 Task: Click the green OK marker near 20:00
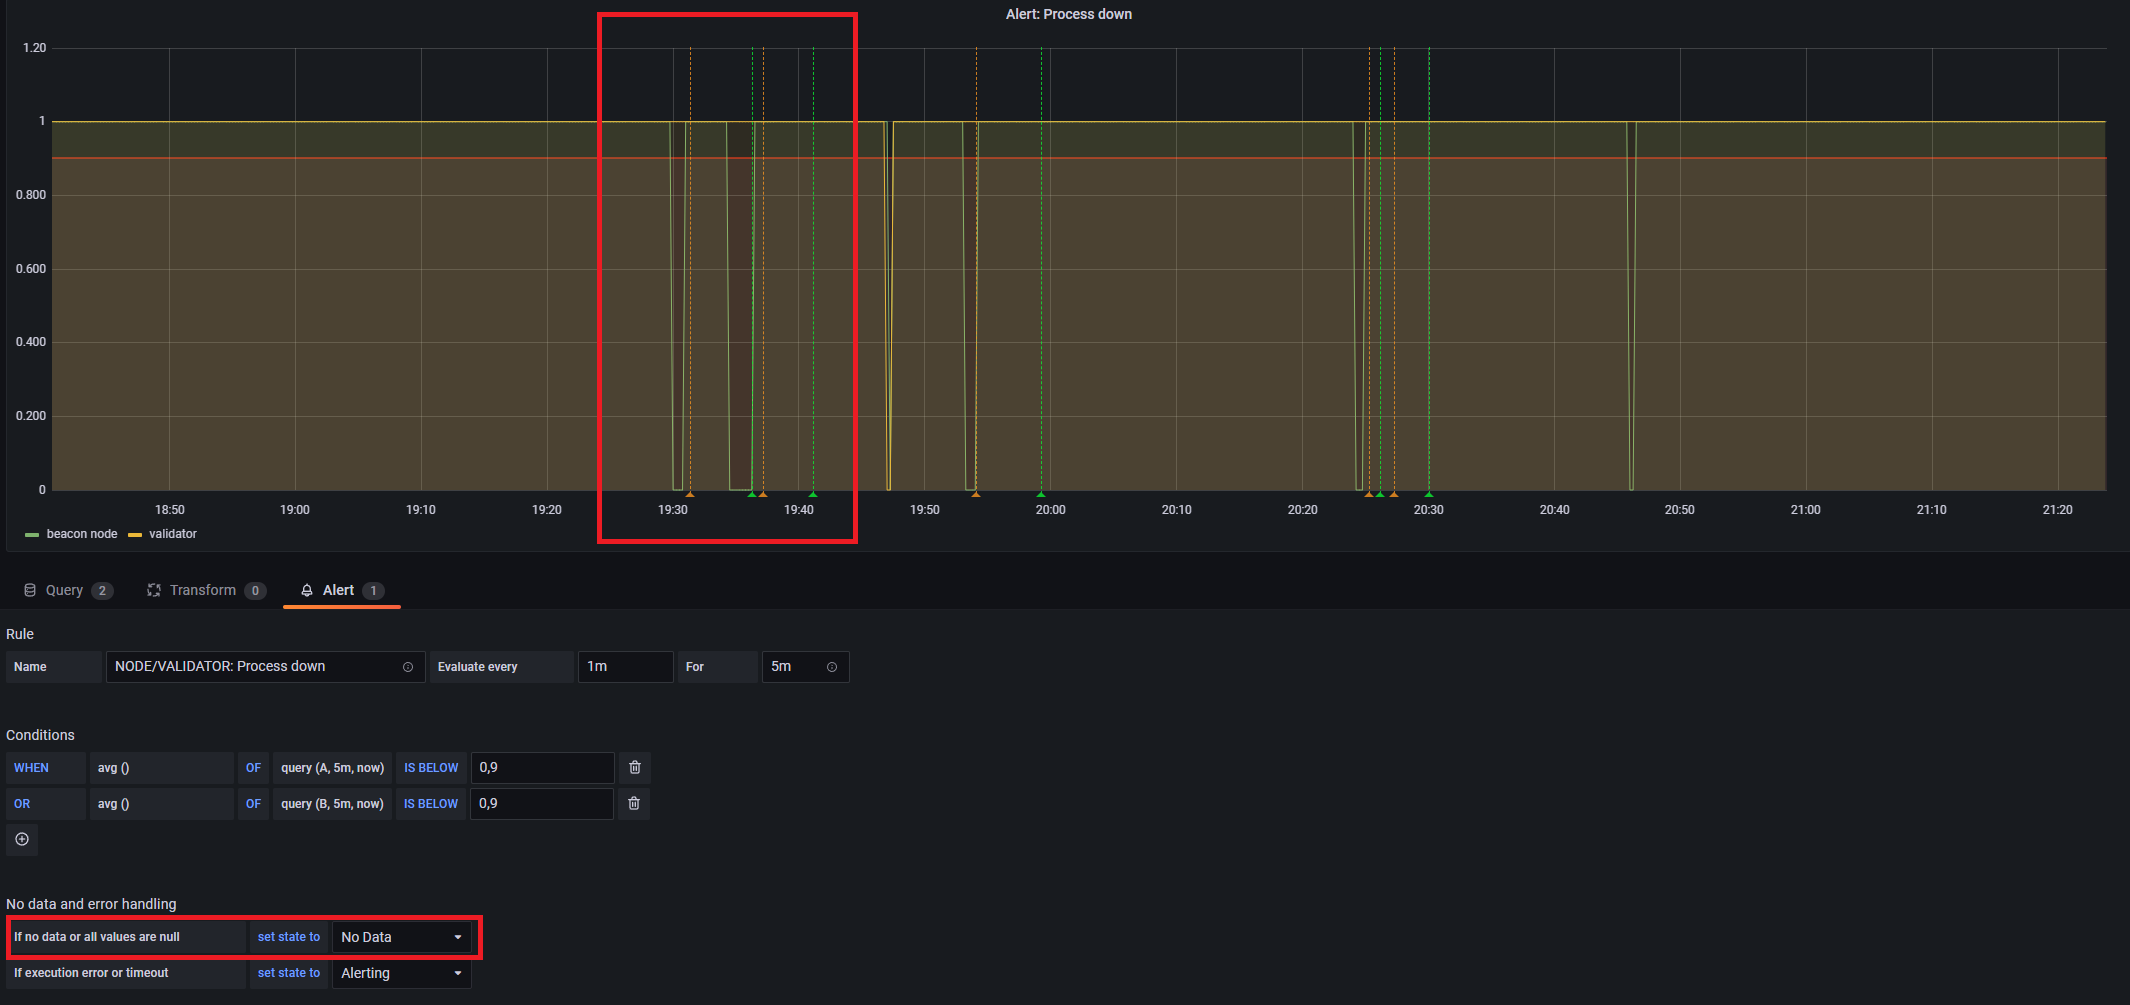point(1041,494)
